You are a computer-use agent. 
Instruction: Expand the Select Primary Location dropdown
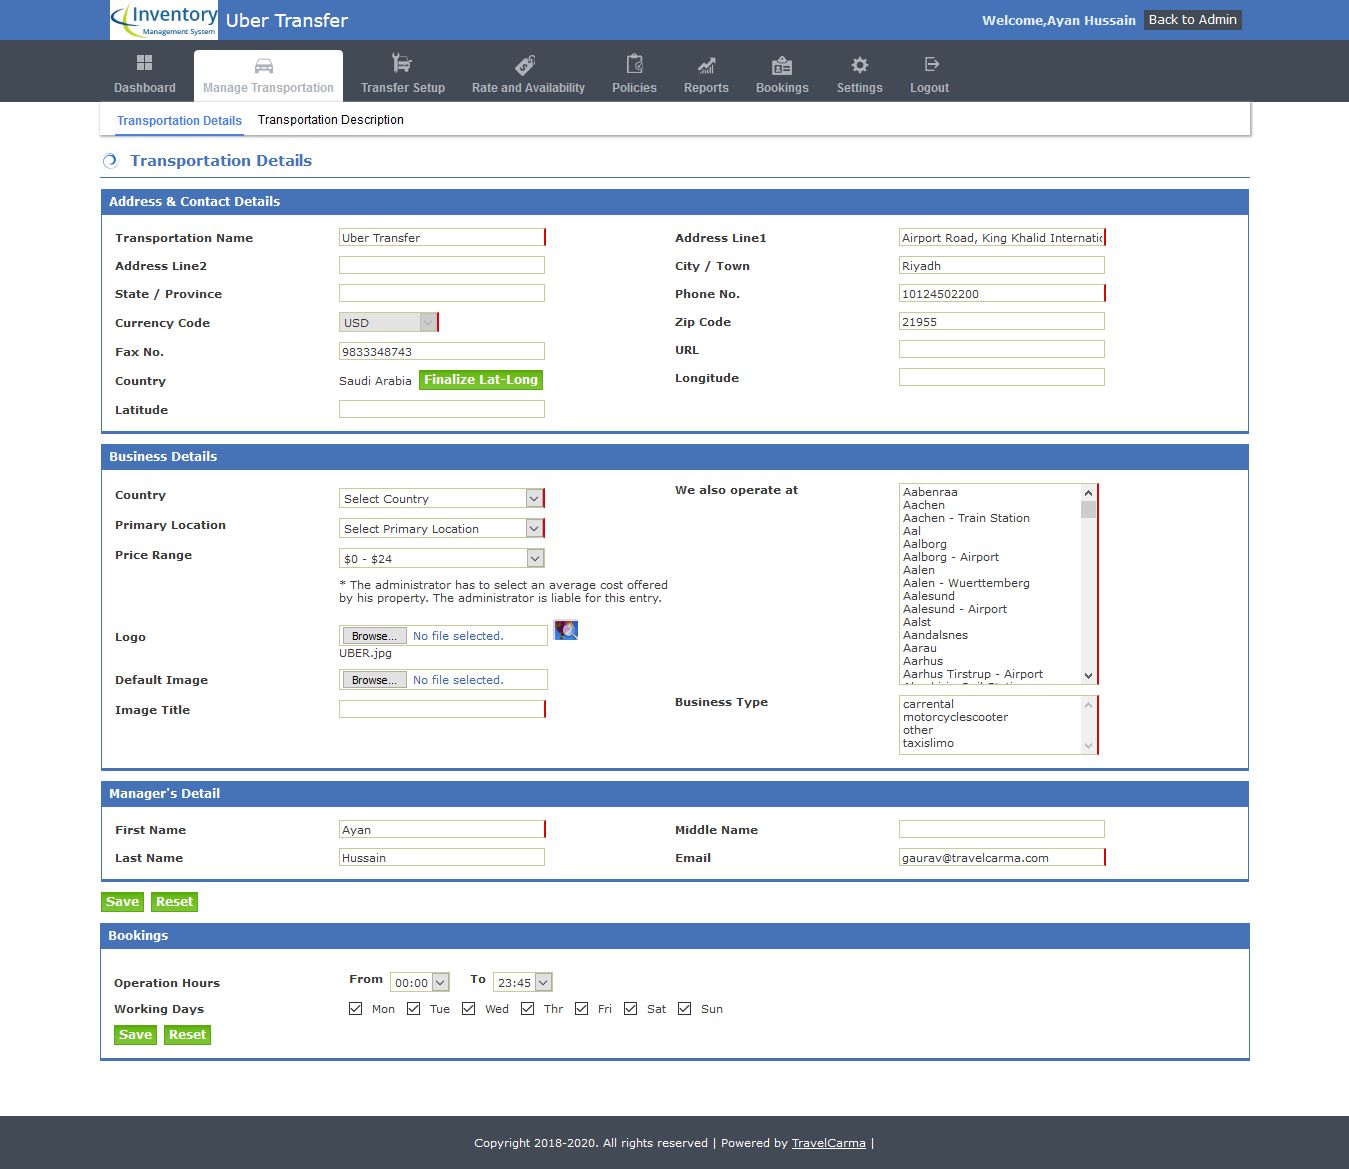(x=441, y=528)
